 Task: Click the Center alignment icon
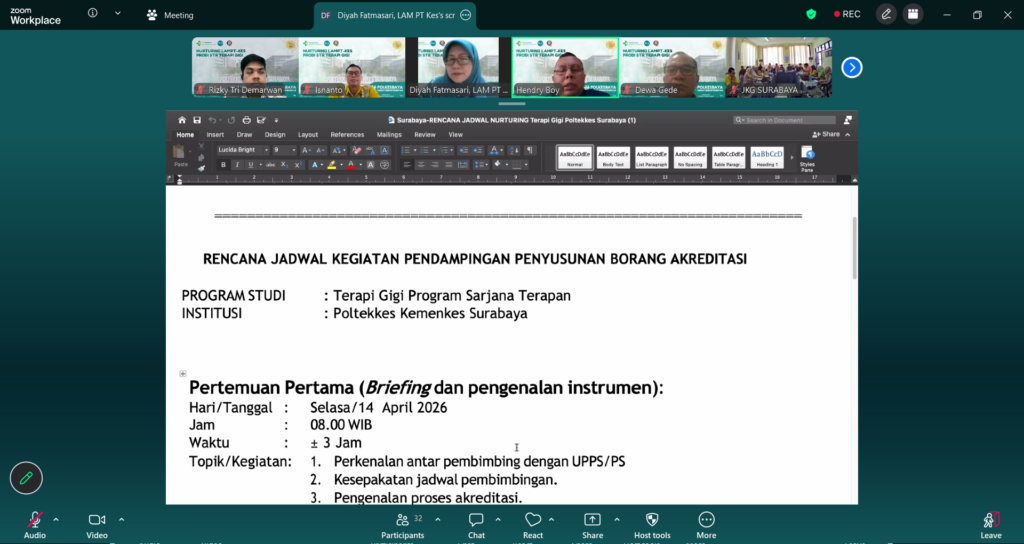421,165
